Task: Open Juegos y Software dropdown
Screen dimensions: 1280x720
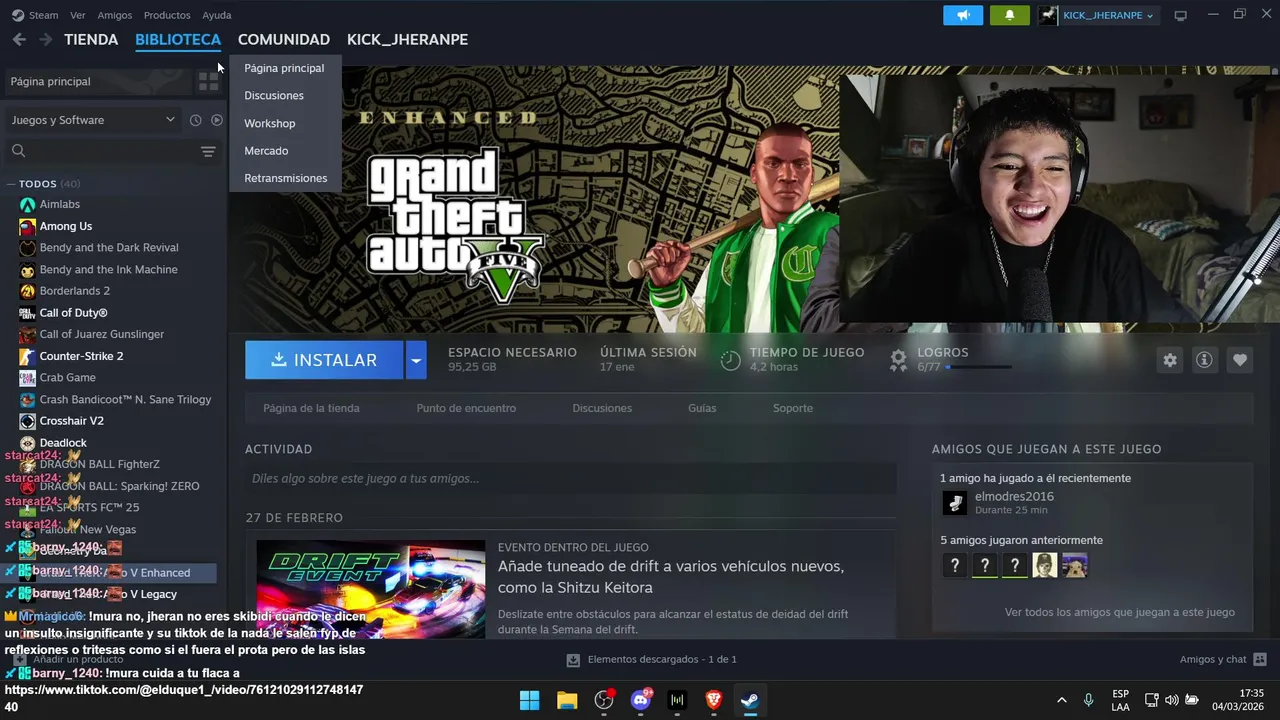Action: click(x=92, y=120)
